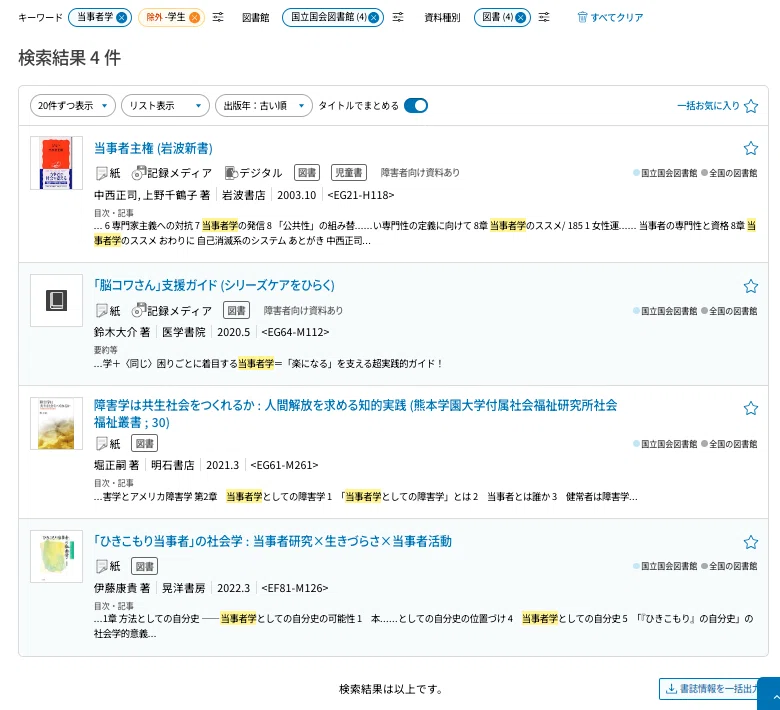Image resolution: width=780 pixels, height=710 pixels.
Task: Open the リスト表示 view dropdown
Action: click(x=165, y=105)
